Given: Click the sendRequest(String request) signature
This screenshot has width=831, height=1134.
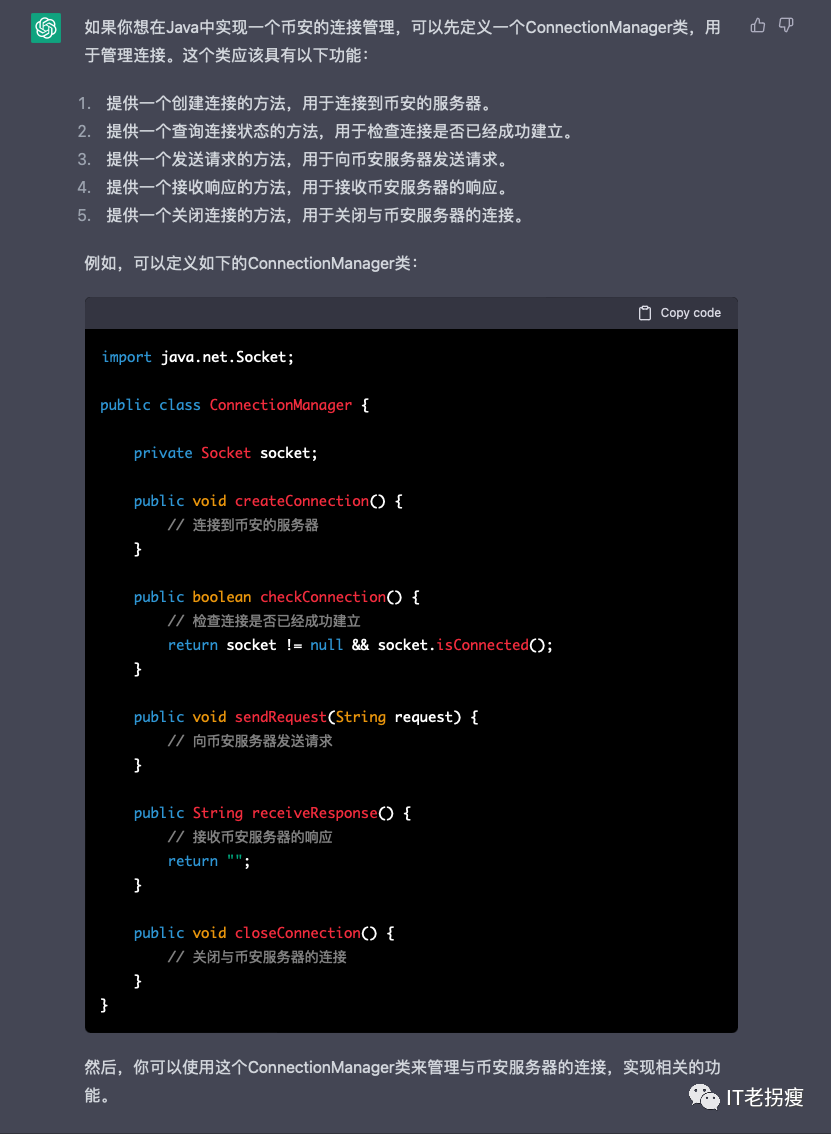Looking at the screenshot, I should point(306,717).
